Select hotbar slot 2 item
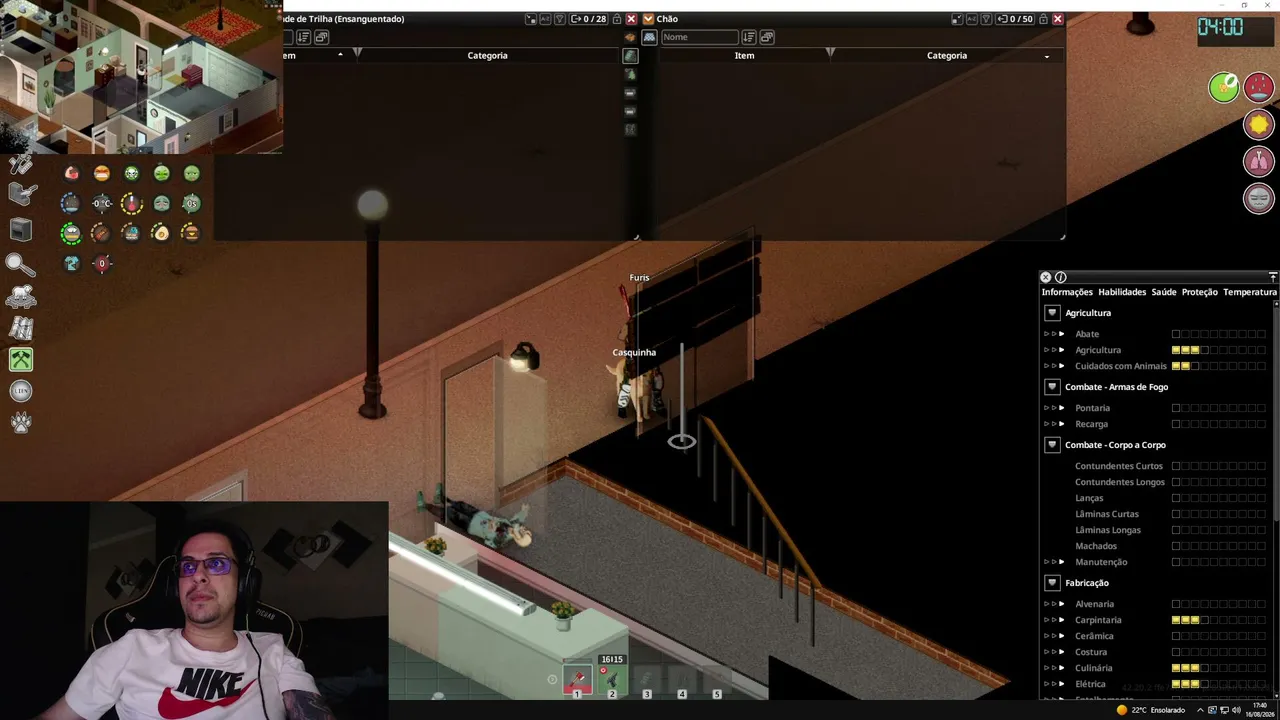The width and height of the screenshot is (1280, 720). click(612, 681)
